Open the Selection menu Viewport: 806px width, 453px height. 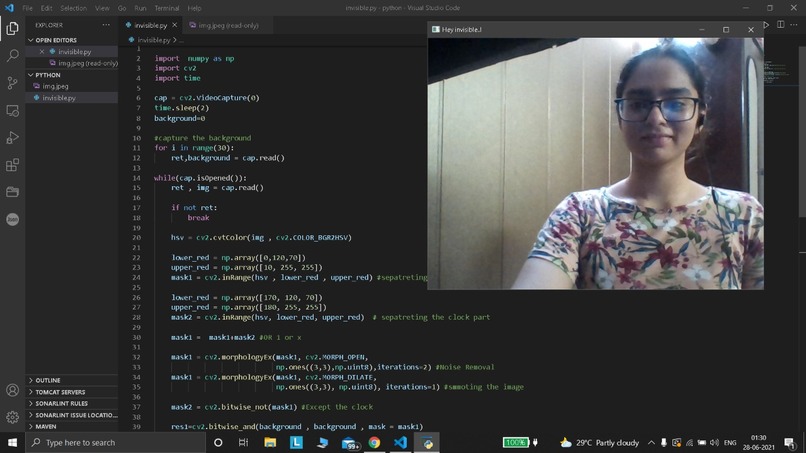click(74, 8)
